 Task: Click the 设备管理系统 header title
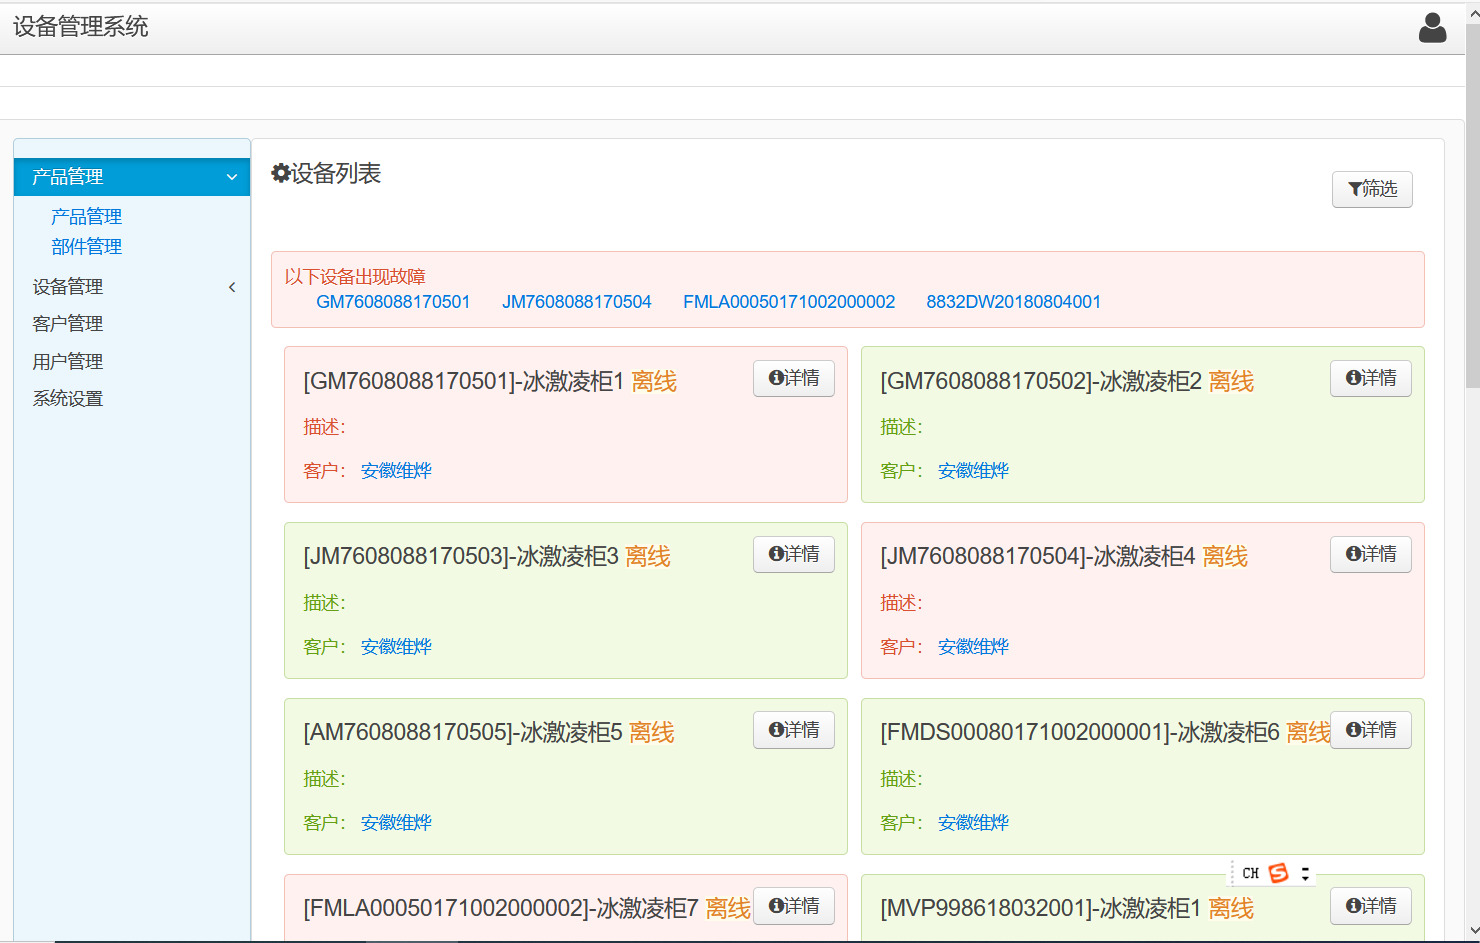[80, 27]
